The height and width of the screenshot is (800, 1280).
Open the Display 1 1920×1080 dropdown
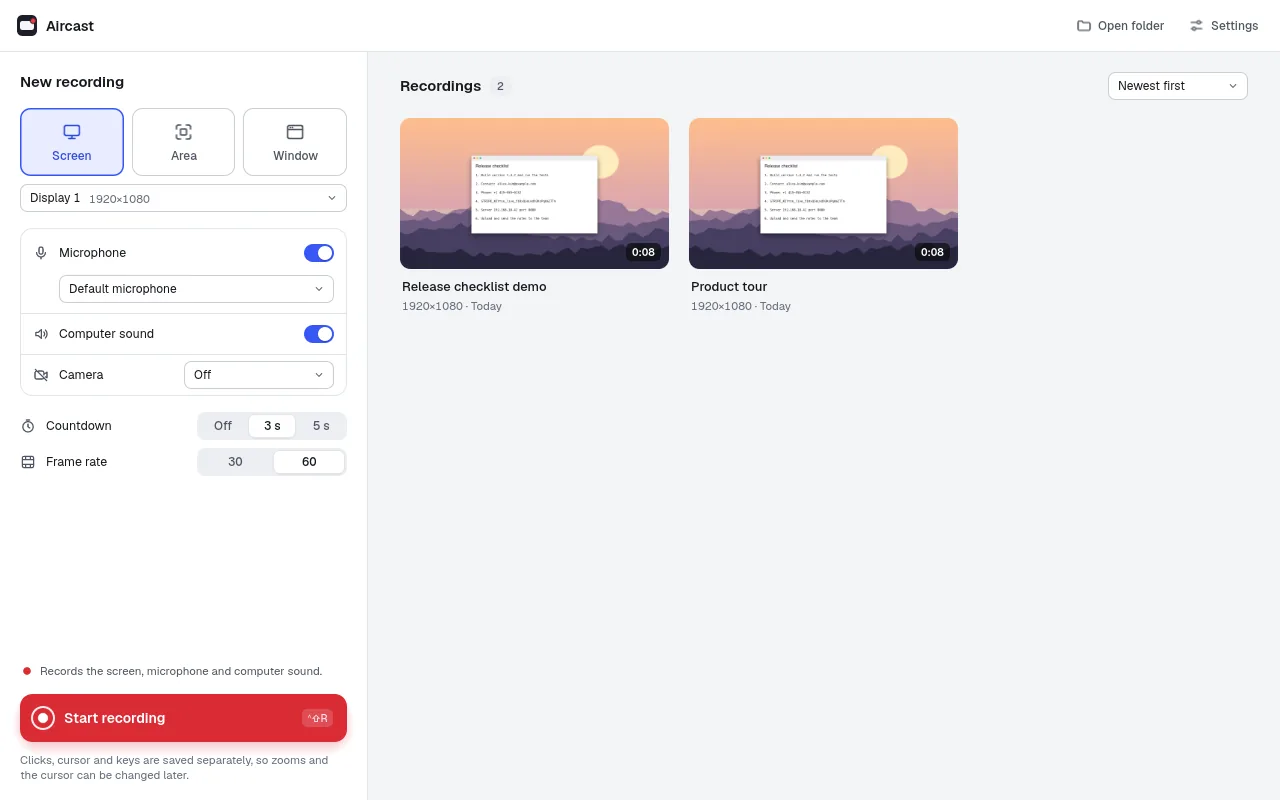[183, 198]
